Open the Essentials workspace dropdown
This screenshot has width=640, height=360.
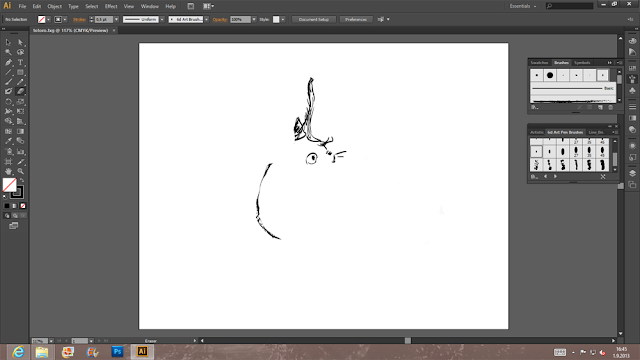coord(523,6)
